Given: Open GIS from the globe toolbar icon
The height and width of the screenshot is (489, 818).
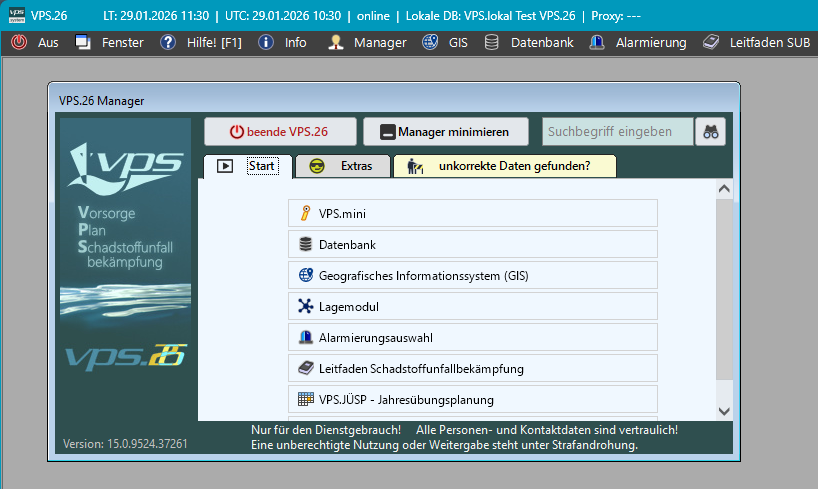Looking at the screenshot, I should (x=430, y=43).
